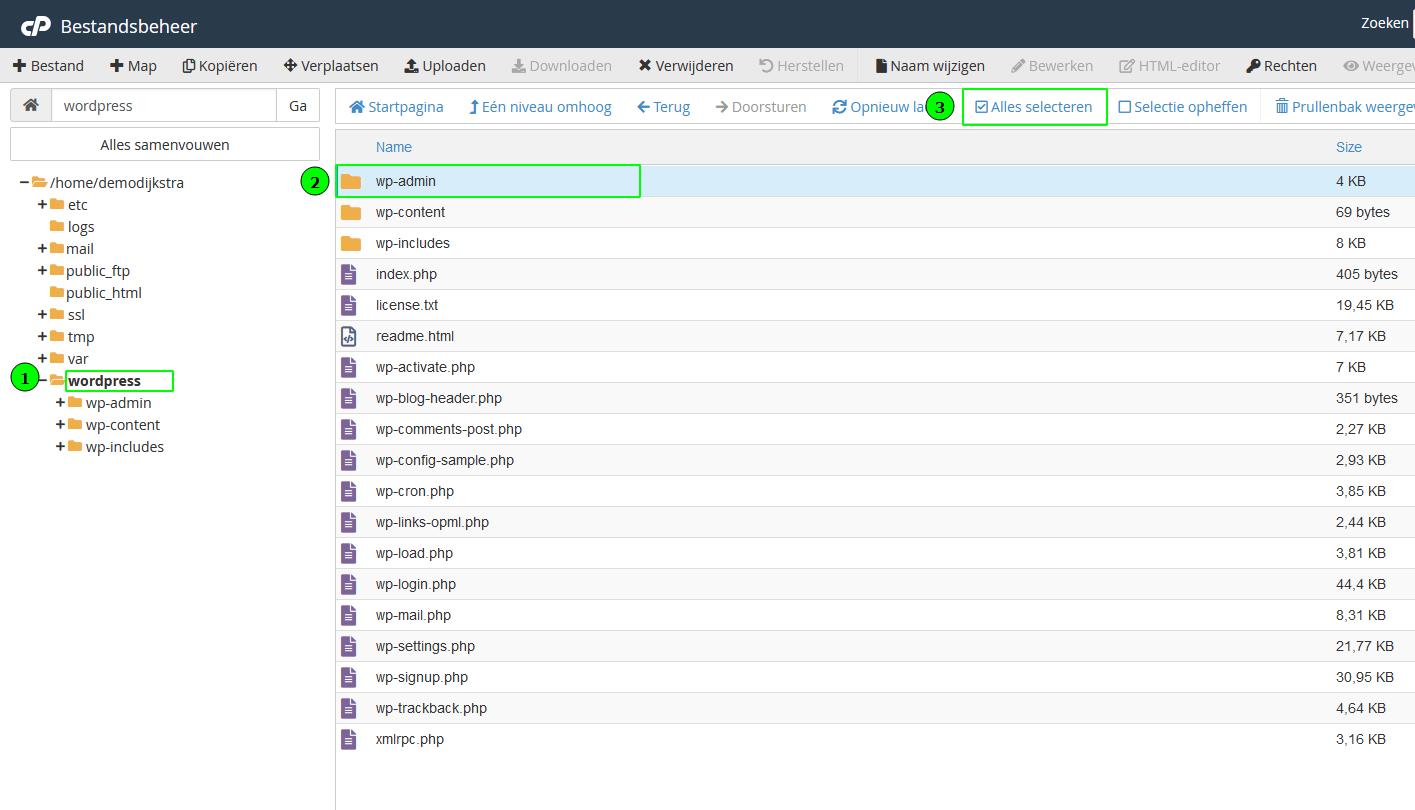1415x810 pixels.
Task: Create a new folder with Map
Action: (133, 66)
